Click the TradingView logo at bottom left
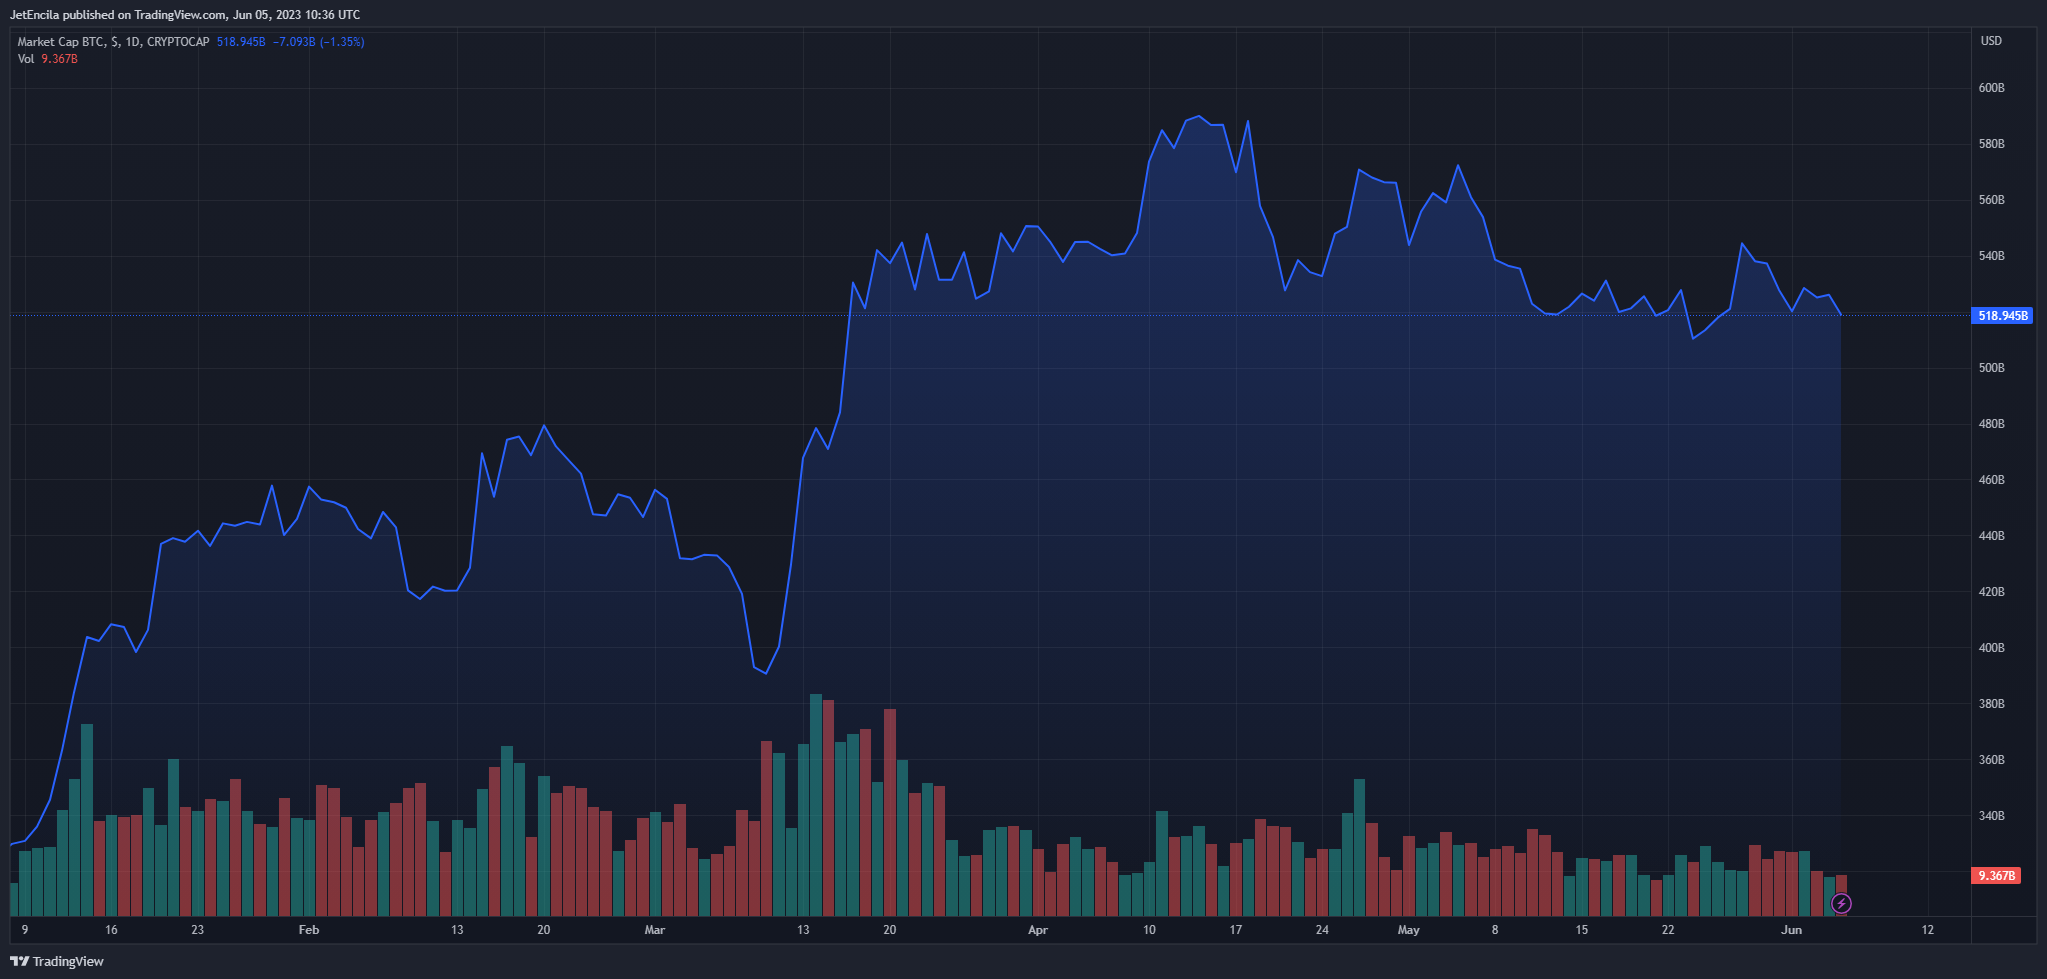Image resolution: width=2047 pixels, height=979 pixels. pos(57,961)
